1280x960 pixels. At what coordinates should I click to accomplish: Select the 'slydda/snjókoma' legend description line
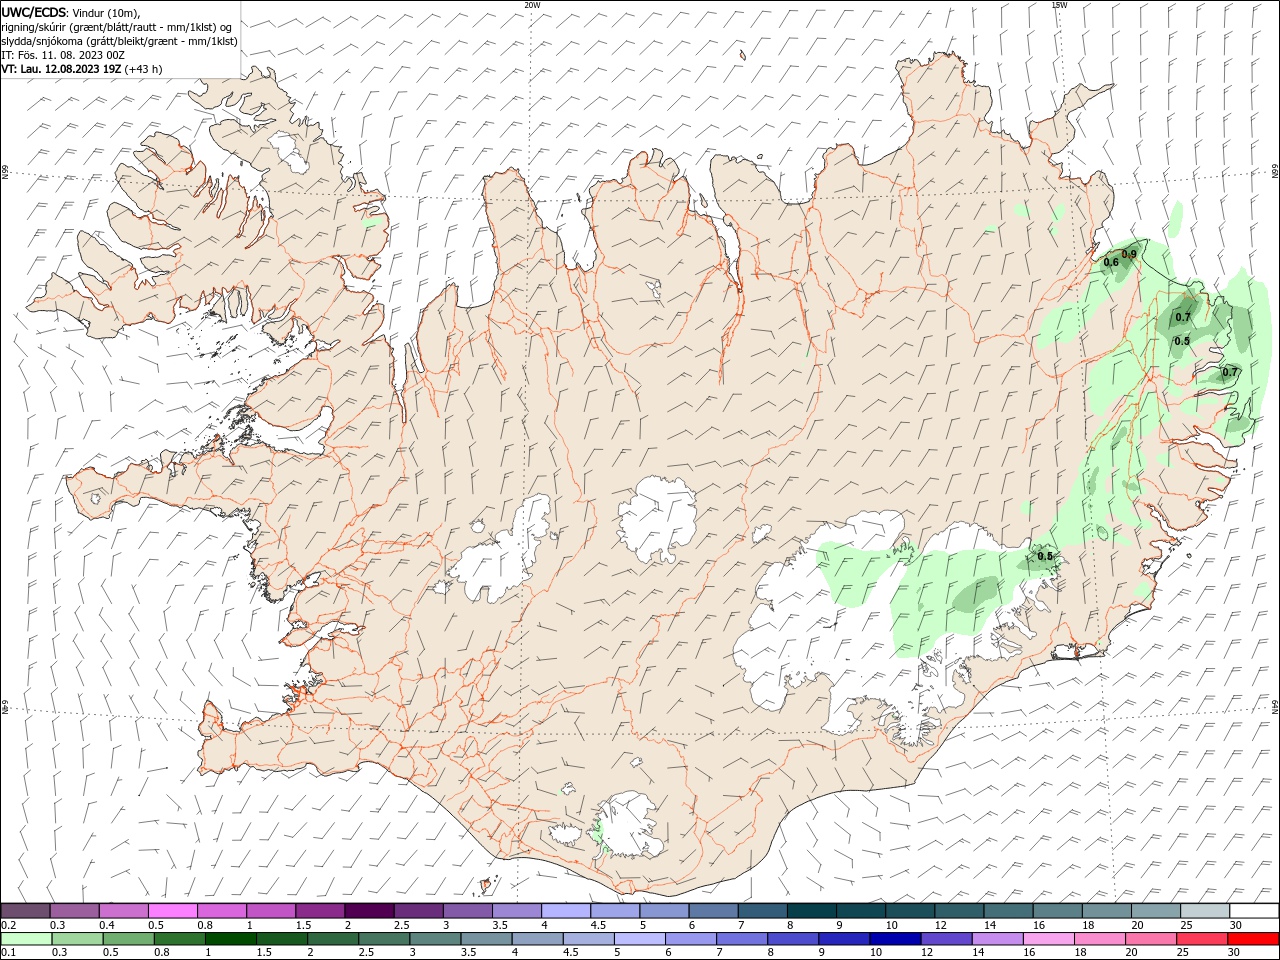[x=120, y=41]
